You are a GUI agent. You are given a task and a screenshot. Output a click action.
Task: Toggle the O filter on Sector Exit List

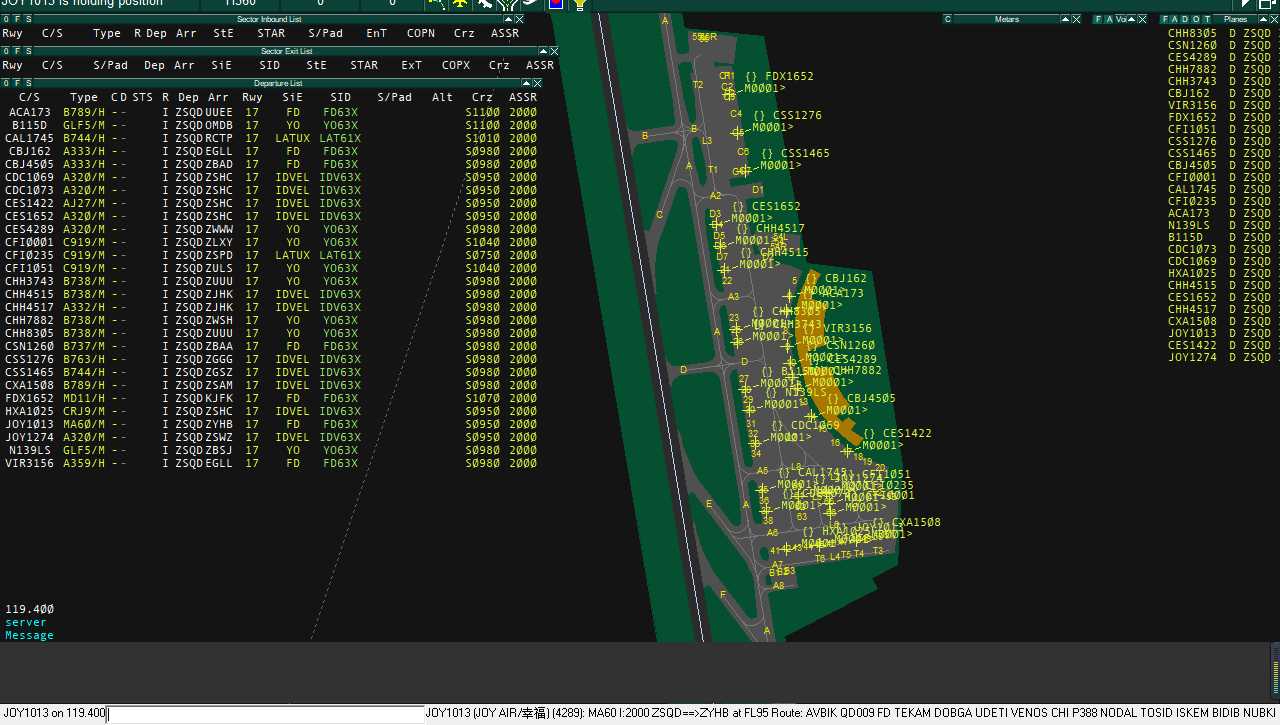tap(6, 51)
